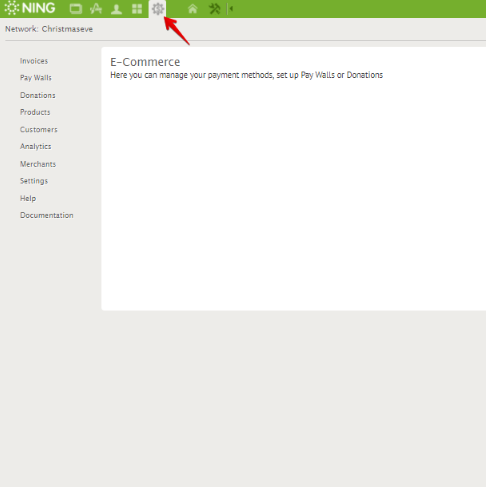Select Products from the sidebar
Viewport: 486px width, 487px height.
click(x=35, y=112)
